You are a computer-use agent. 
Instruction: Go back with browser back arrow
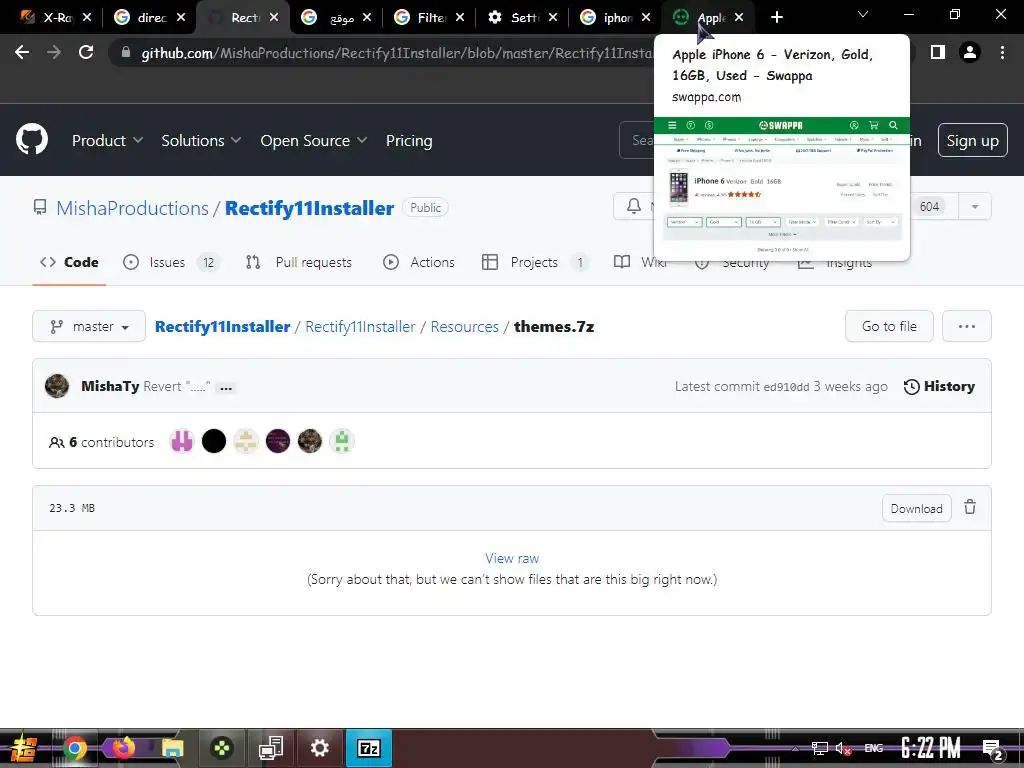(22, 52)
